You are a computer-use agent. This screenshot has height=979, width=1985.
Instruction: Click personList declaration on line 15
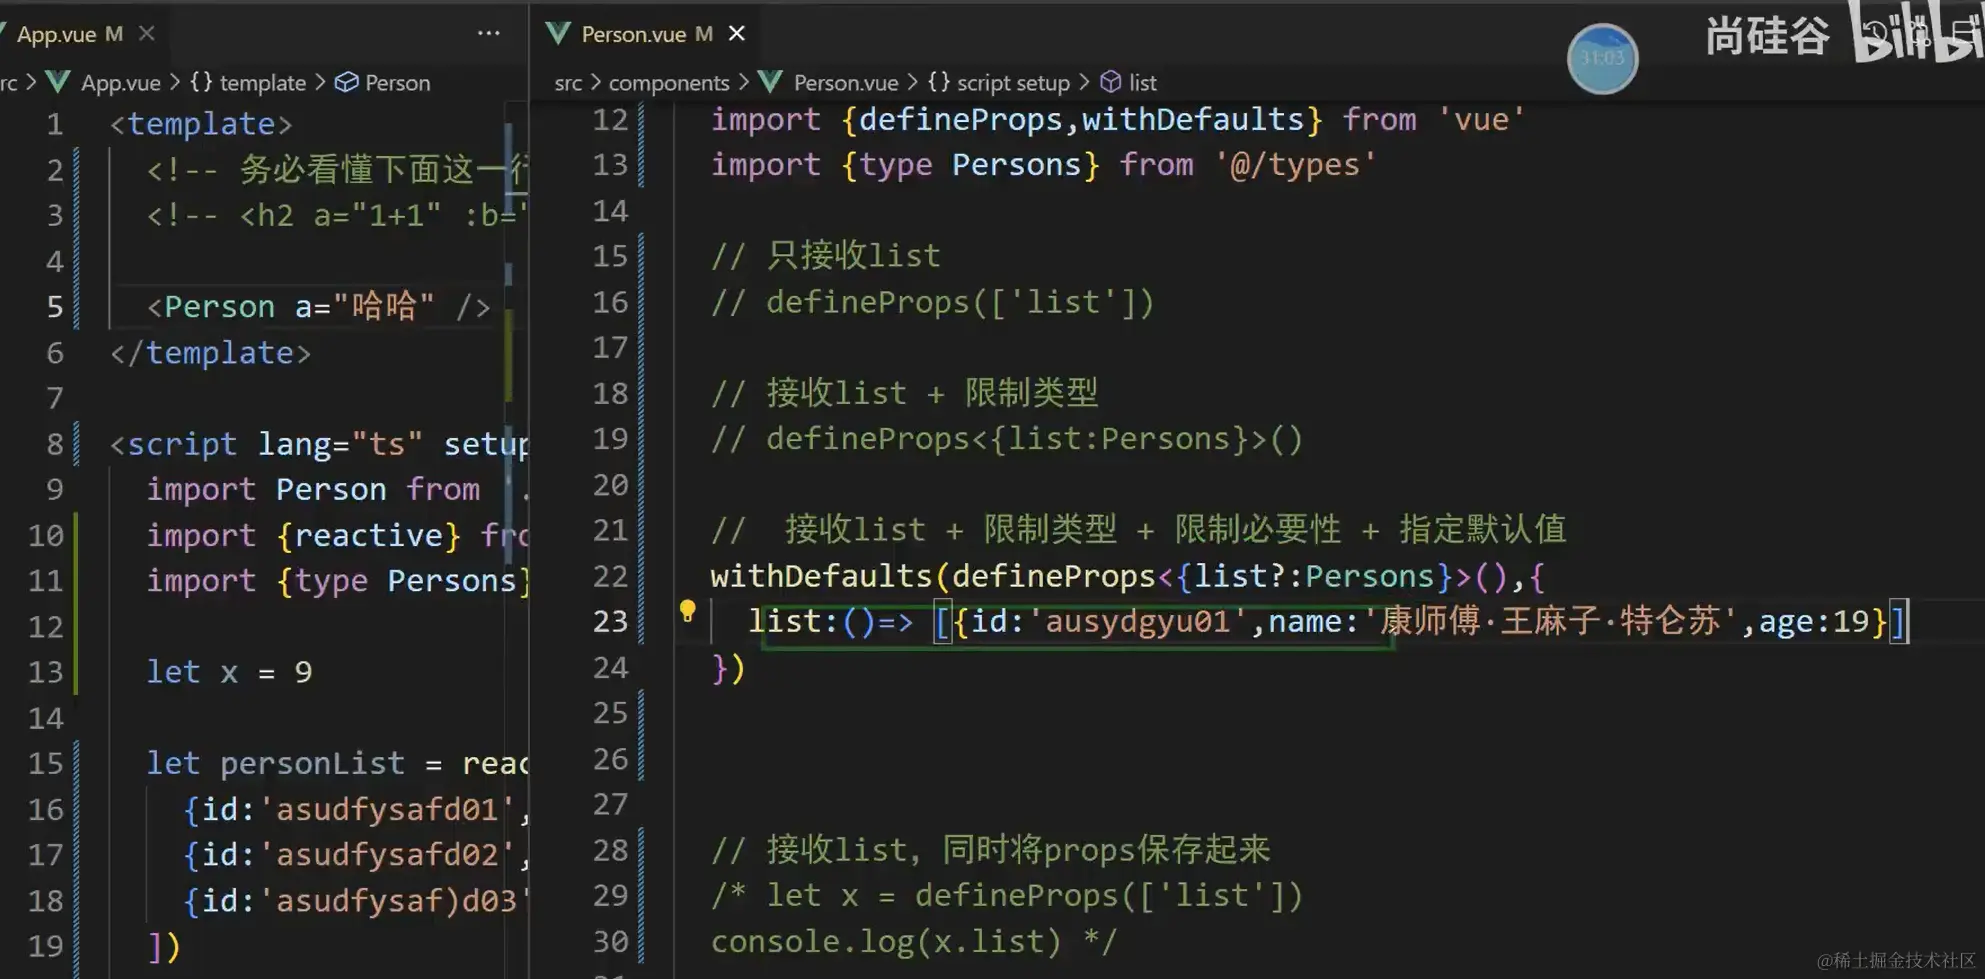pyautogui.click(x=312, y=763)
